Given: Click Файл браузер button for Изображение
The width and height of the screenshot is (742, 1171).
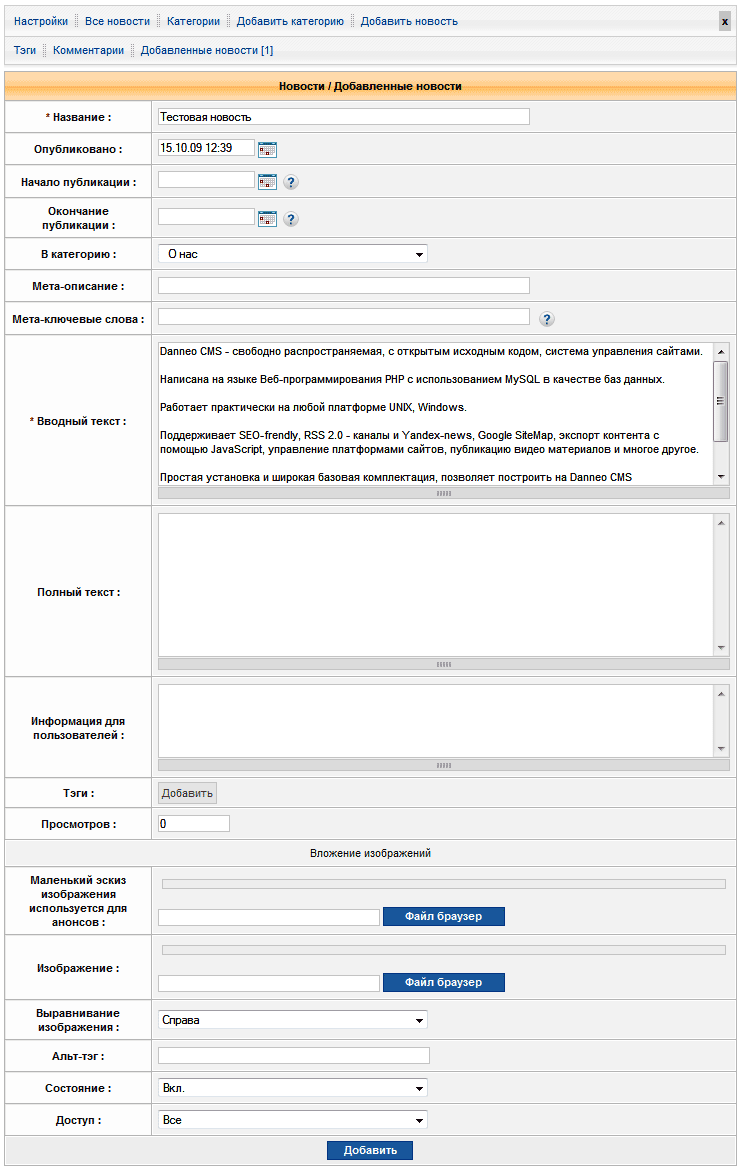Looking at the screenshot, I should point(443,982).
